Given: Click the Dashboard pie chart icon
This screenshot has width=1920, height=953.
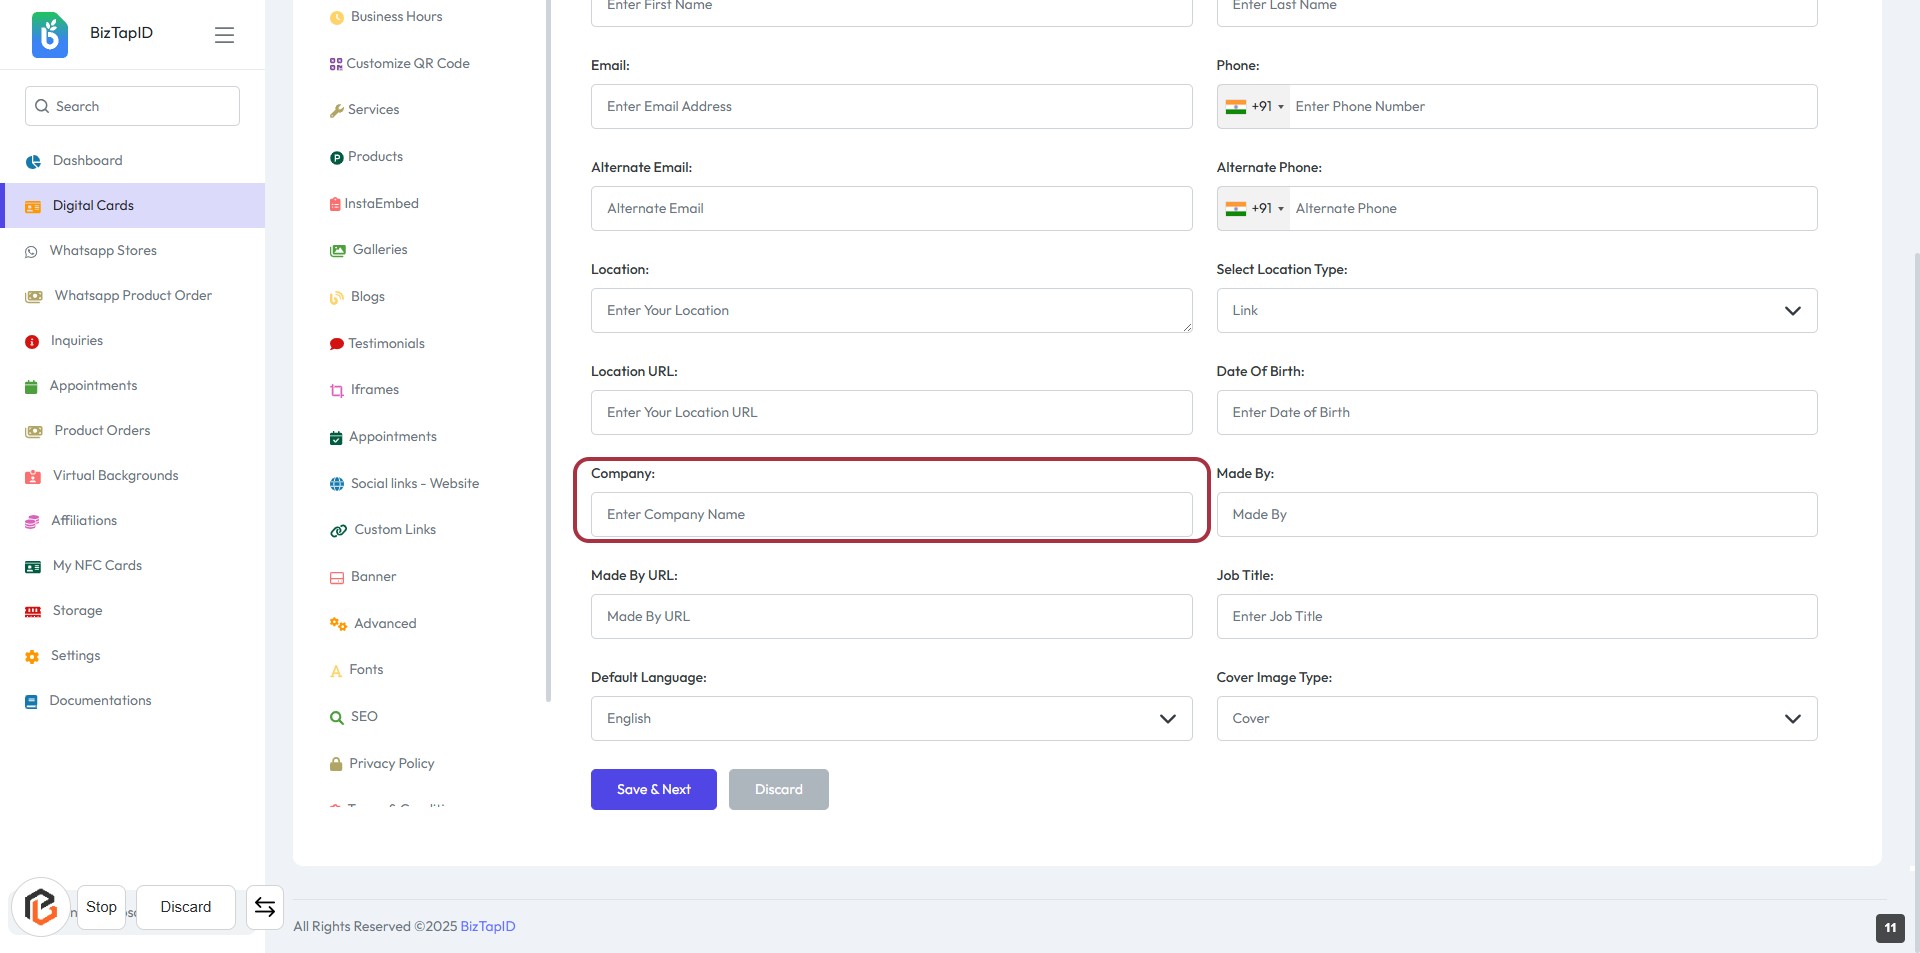Looking at the screenshot, I should pos(33,161).
